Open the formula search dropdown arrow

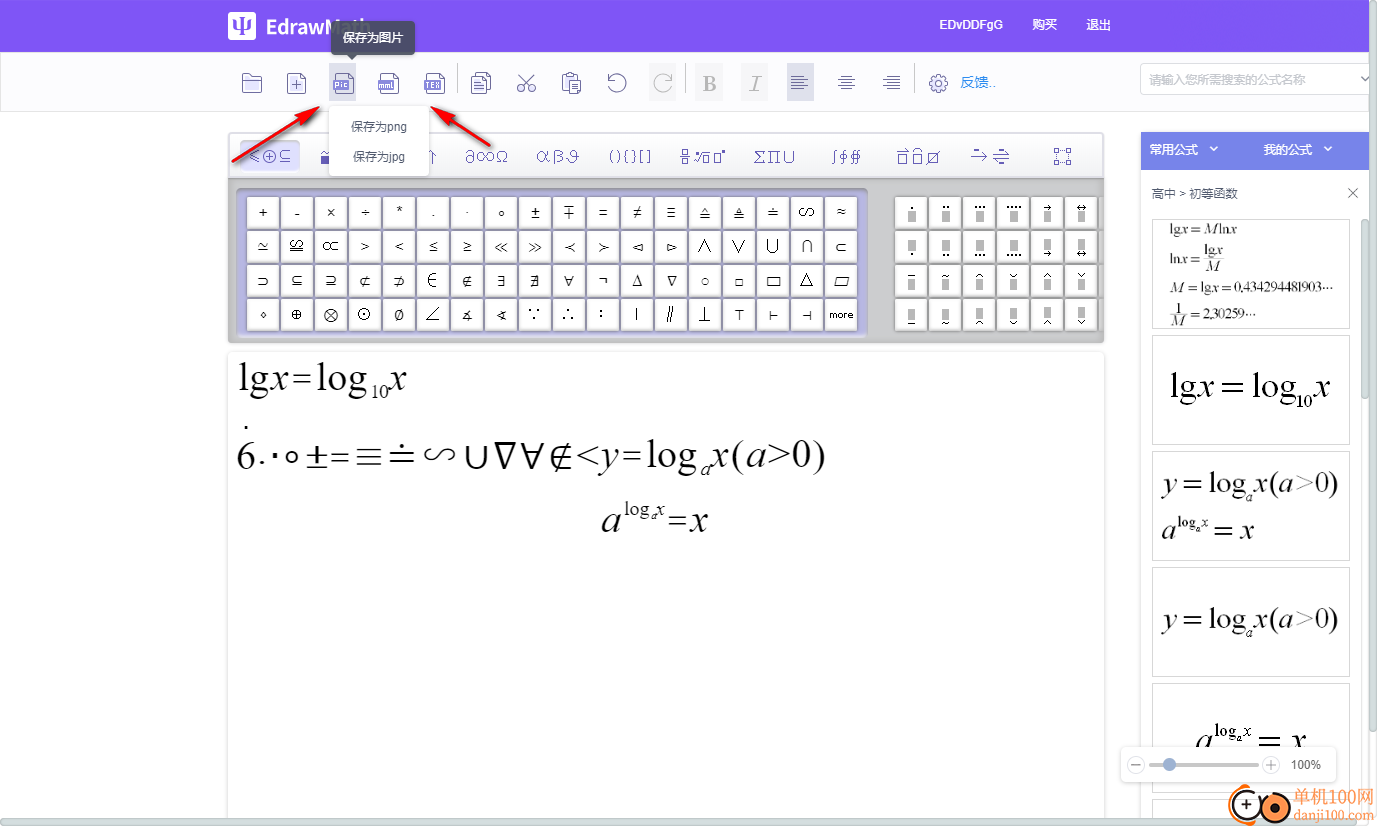point(1365,79)
